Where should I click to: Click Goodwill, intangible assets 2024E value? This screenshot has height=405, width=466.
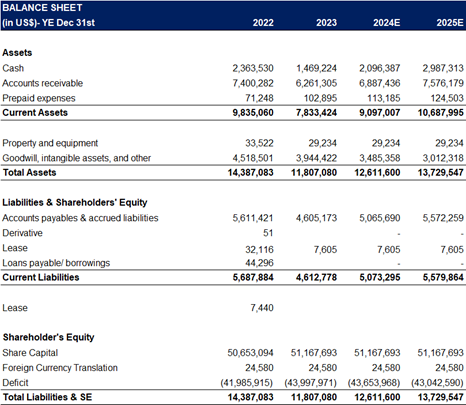(380, 158)
